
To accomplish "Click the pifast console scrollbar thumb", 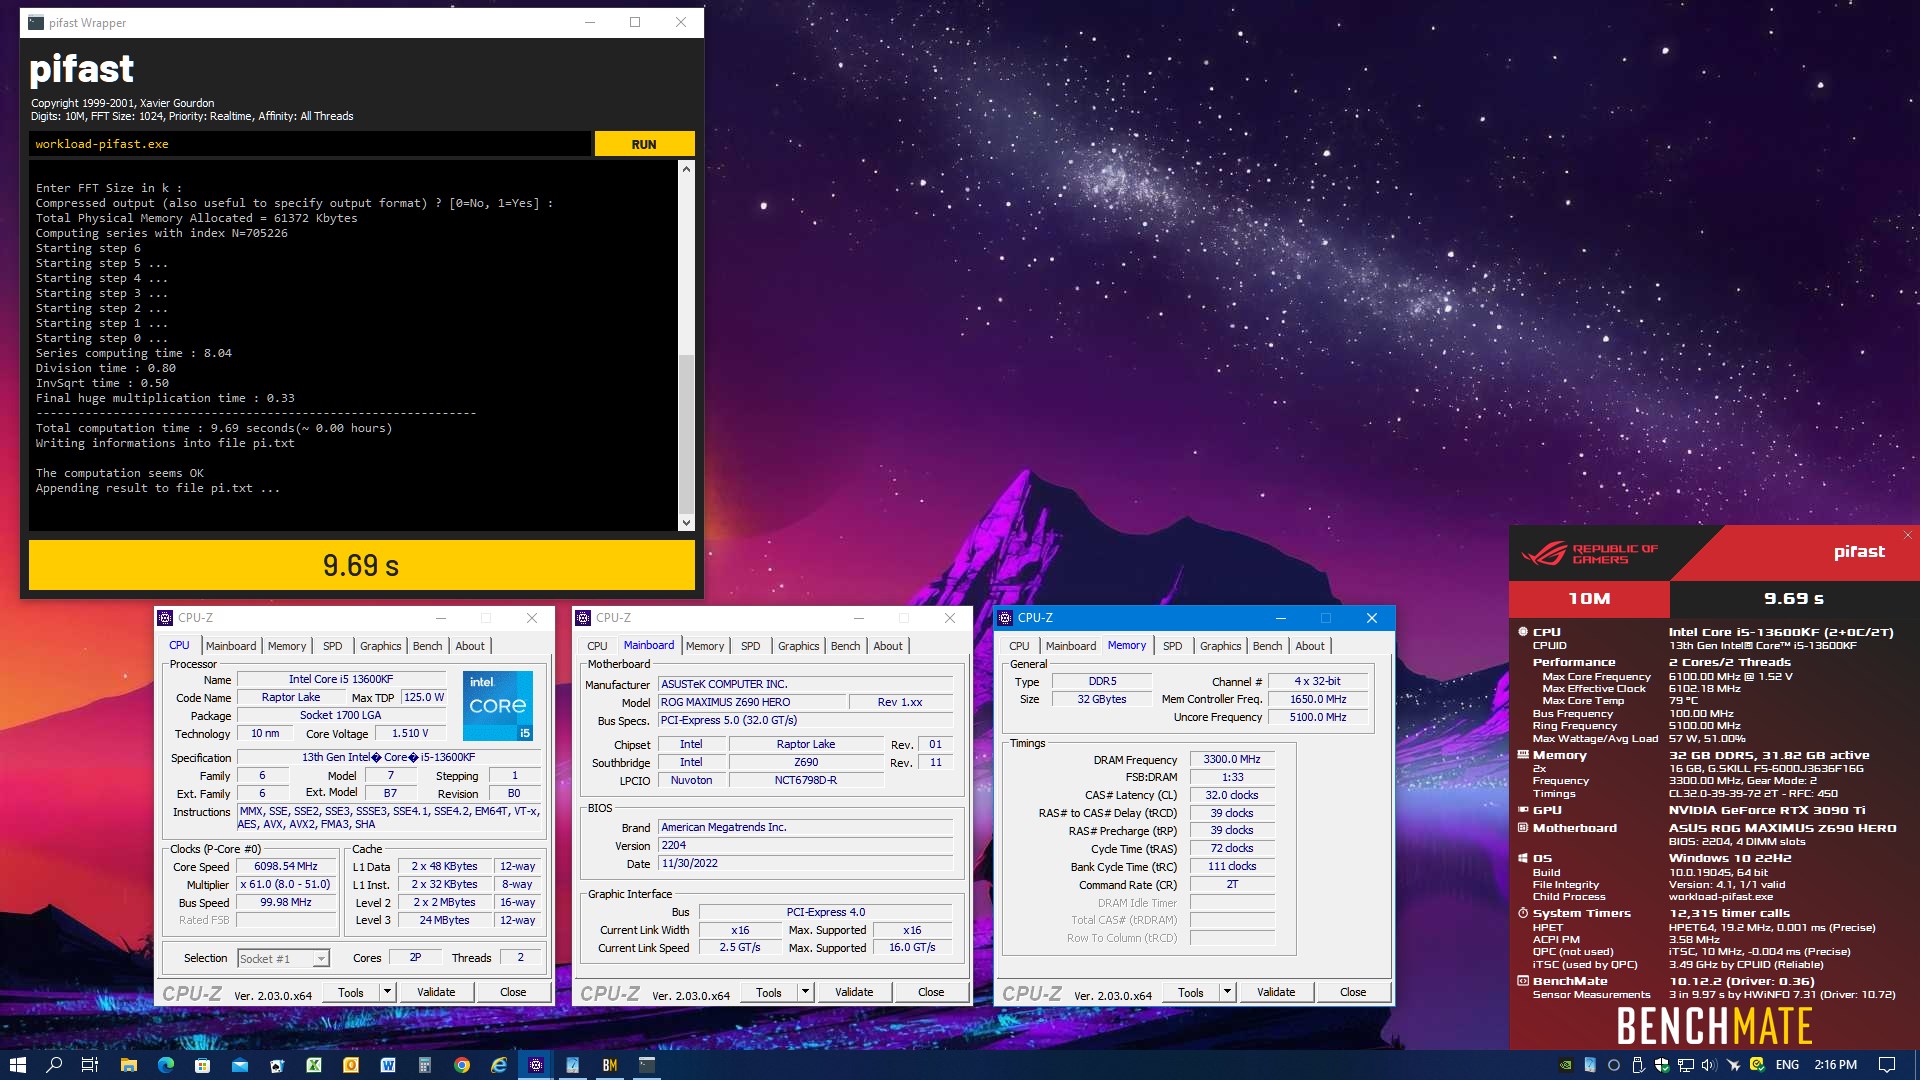I will click(686, 434).
